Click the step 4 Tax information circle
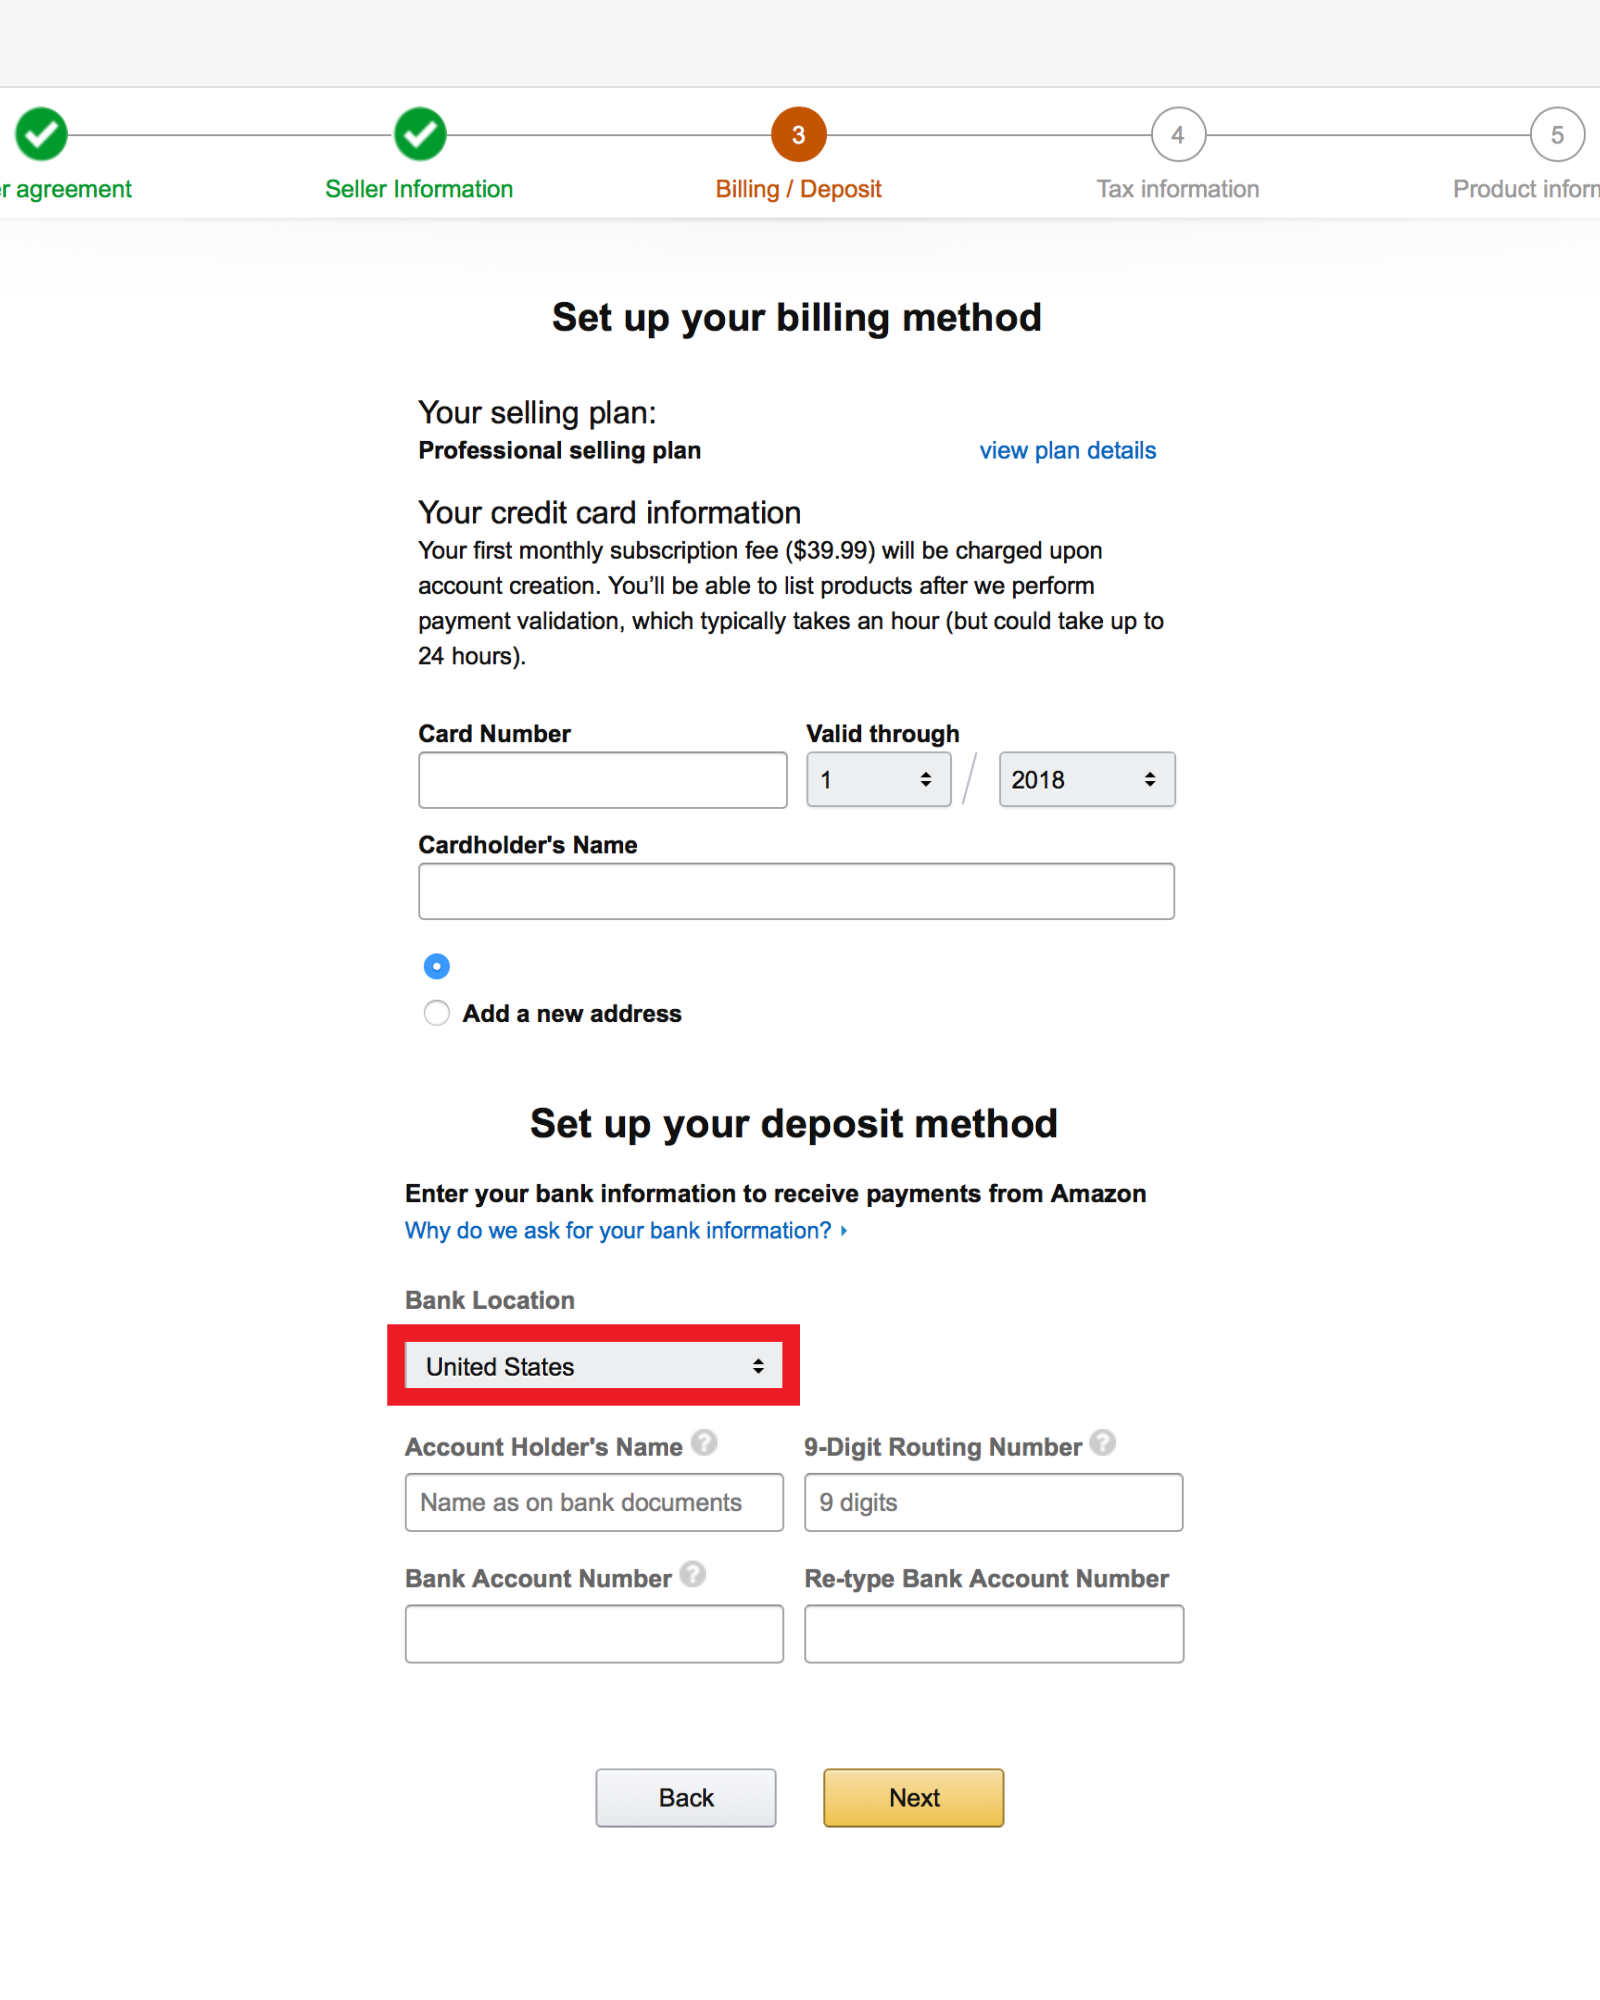Image resolution: width=1600 pixels, height=2000 pixels. click(1178, 134)
